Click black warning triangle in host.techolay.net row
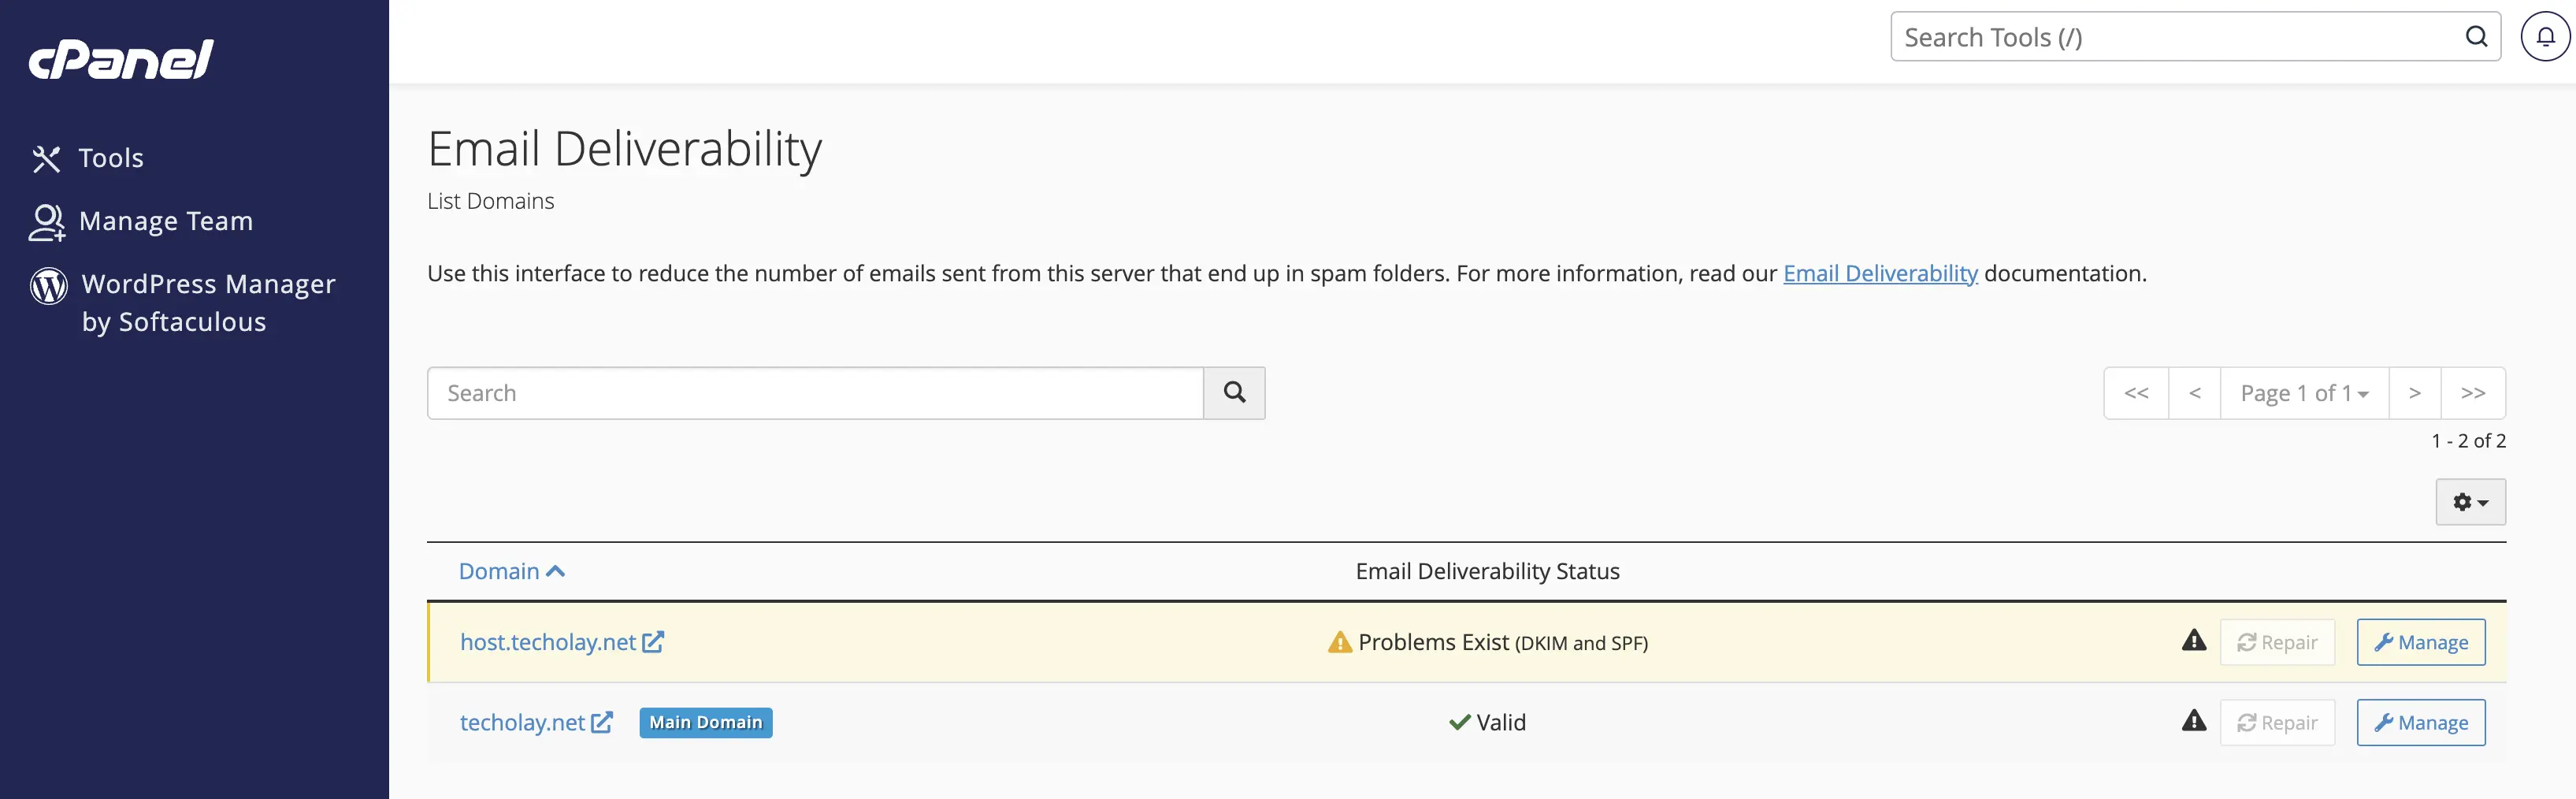 point(2194,641)
